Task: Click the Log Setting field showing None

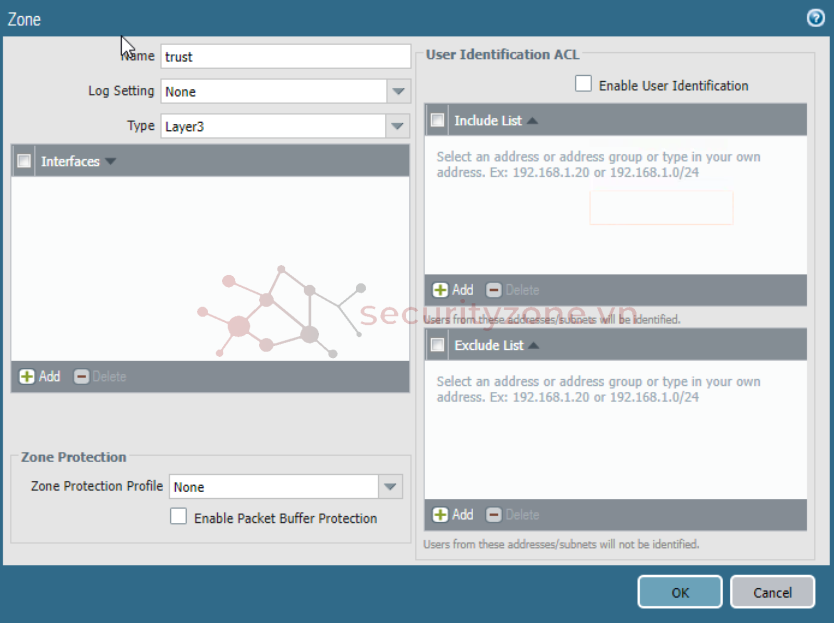Action: tap(273, 92)
